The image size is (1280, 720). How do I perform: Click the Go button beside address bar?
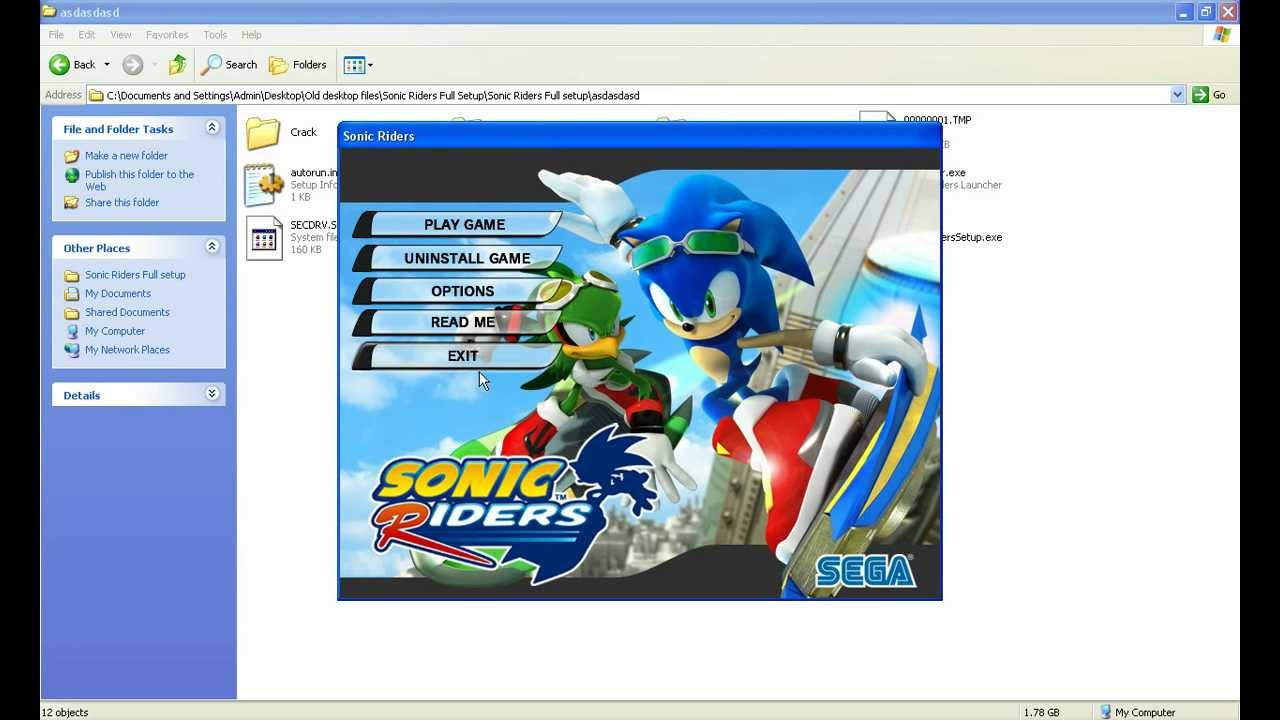(x=1209, y=95)
